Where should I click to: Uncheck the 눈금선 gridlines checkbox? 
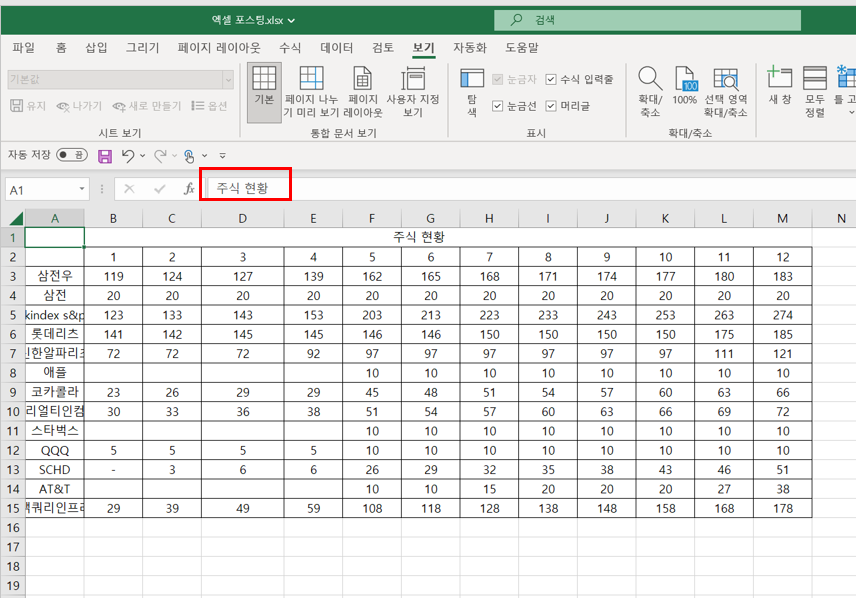pos(497,106)
